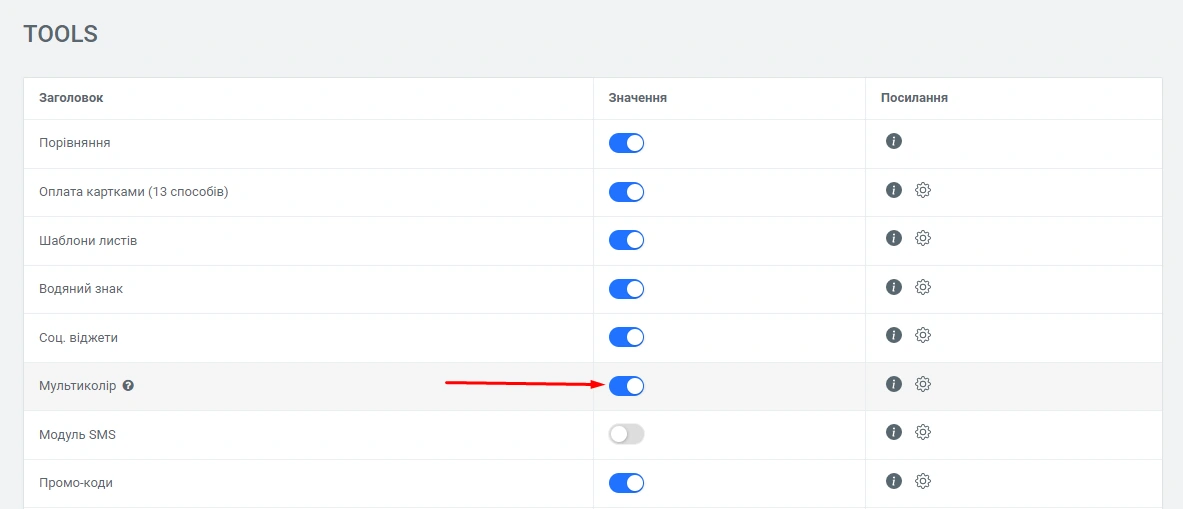Screen dimensions: 1183x509
Task: Turn off Оплата картками toggle
Action: (626, 192)
